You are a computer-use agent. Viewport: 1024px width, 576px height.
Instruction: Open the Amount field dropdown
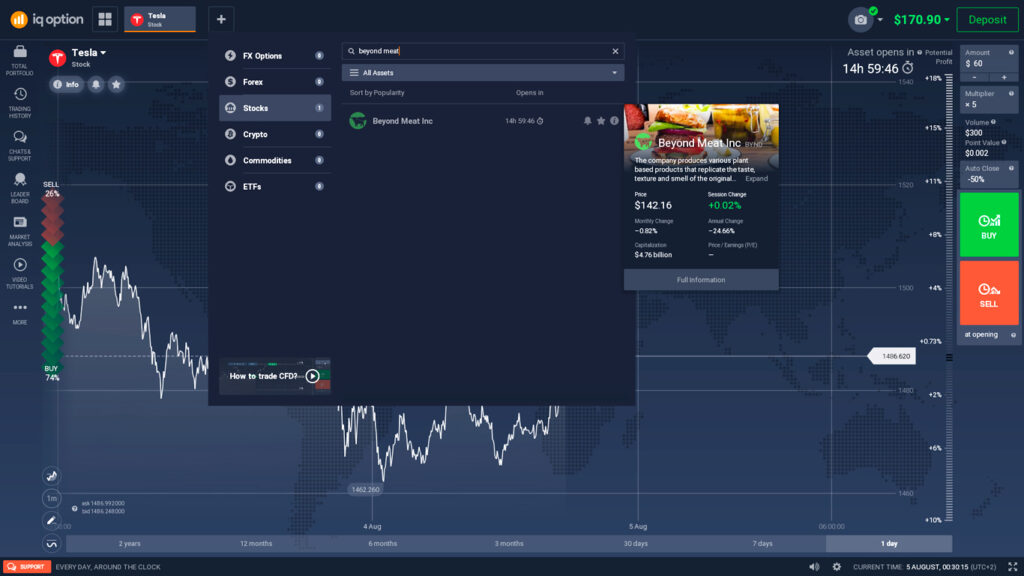point(989,59)
